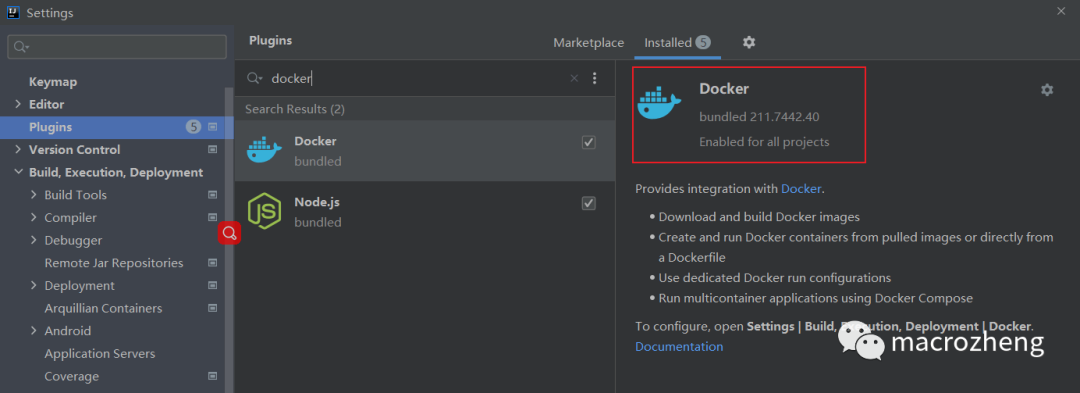Clear the docker search text with X

pos(574,78)
